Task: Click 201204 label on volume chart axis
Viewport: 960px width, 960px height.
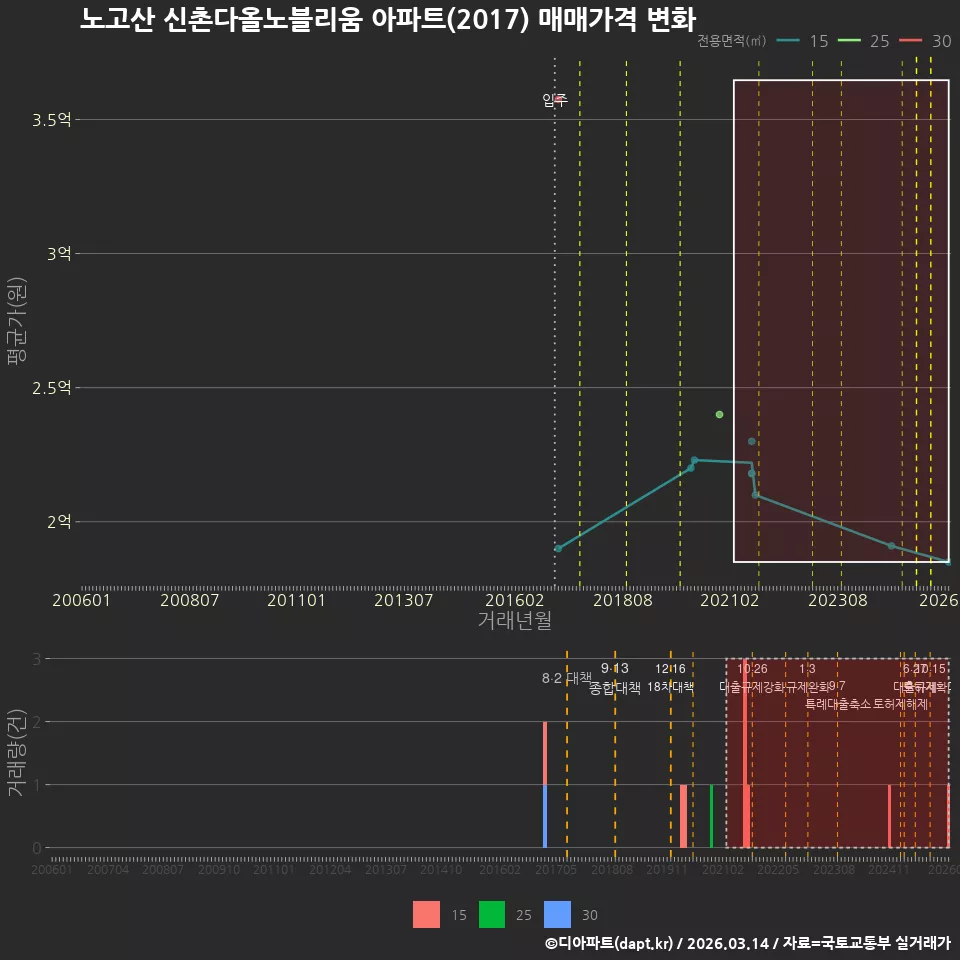Action: [330, 869]
